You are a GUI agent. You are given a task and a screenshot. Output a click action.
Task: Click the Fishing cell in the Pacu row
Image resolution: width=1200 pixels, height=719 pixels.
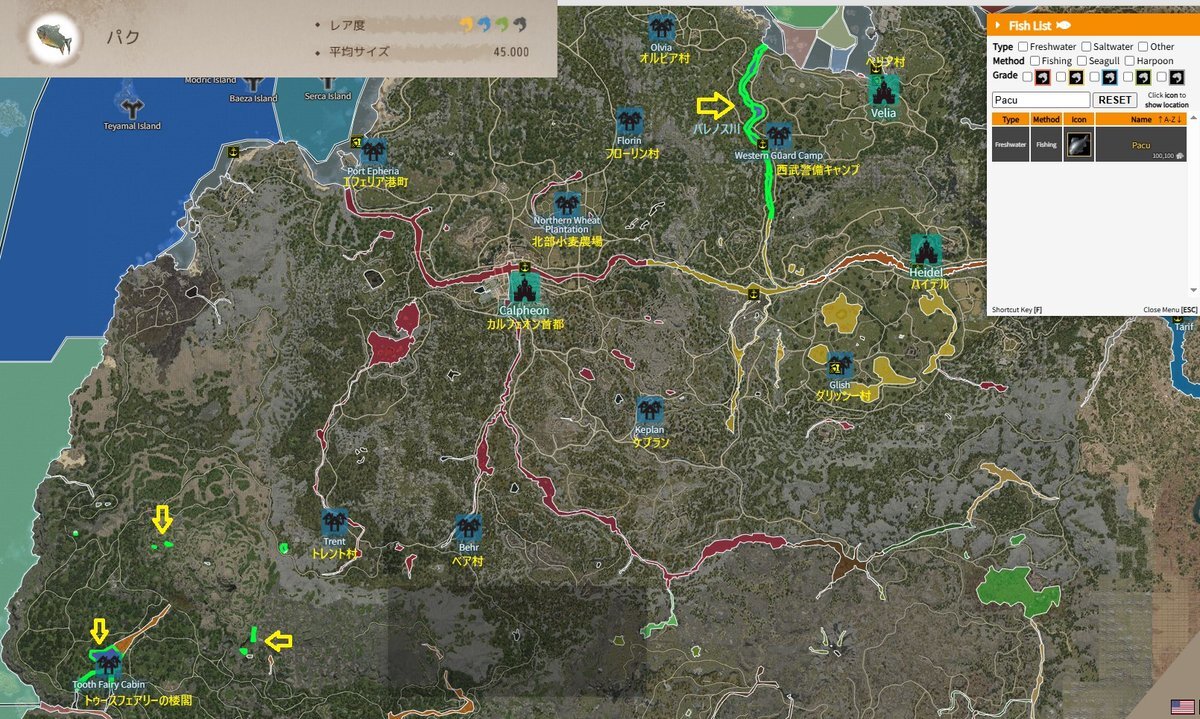tap(1046, 145)
